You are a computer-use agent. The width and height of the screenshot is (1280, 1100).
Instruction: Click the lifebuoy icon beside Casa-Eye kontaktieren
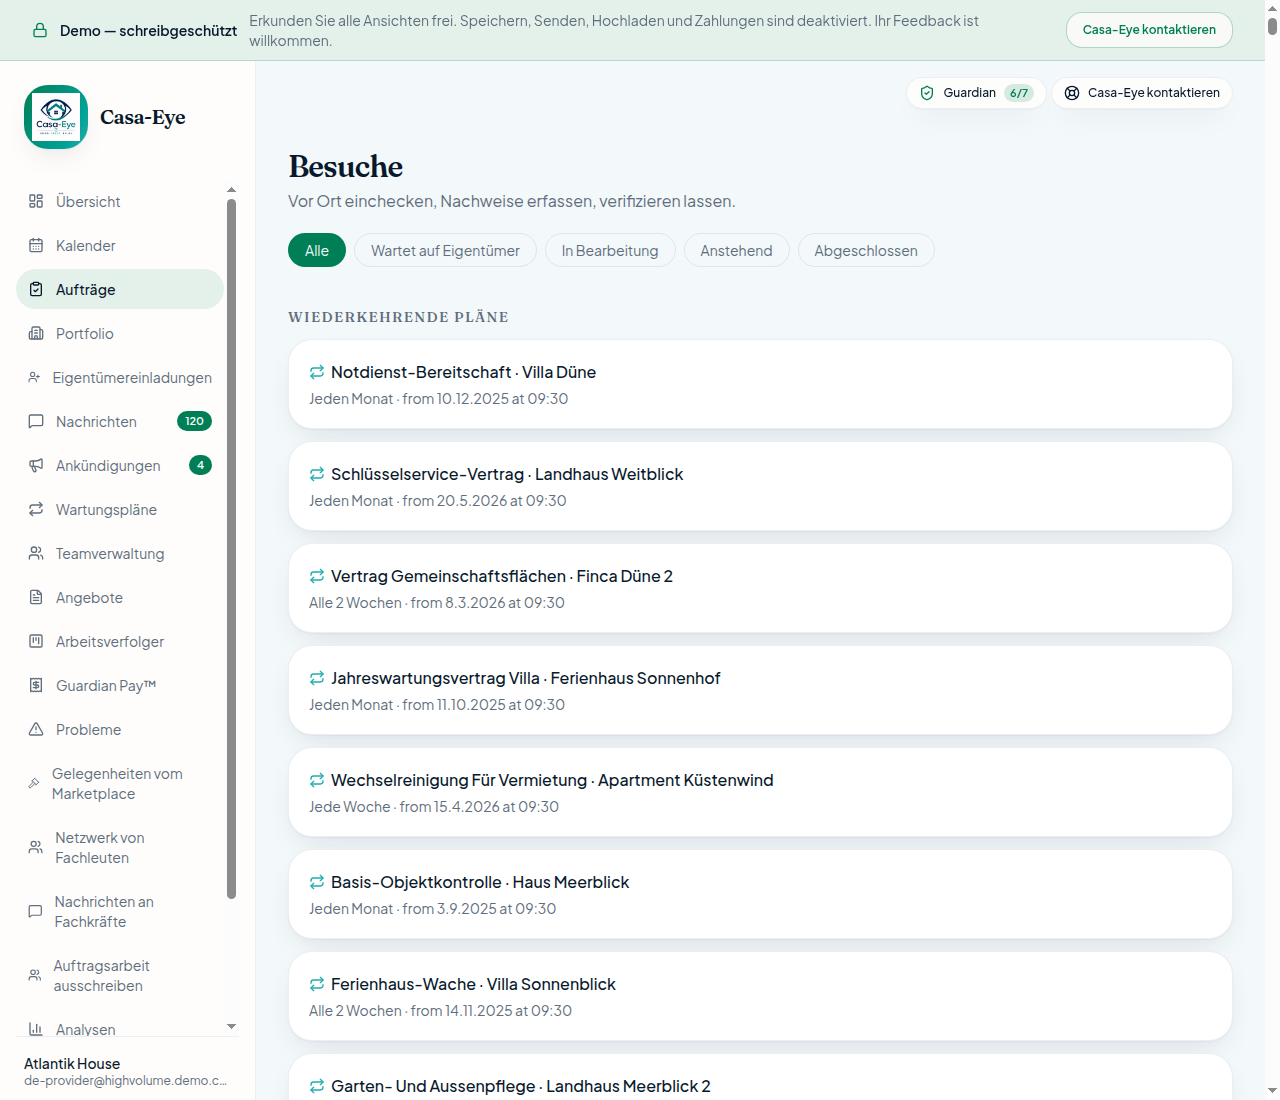[1072, 93]
